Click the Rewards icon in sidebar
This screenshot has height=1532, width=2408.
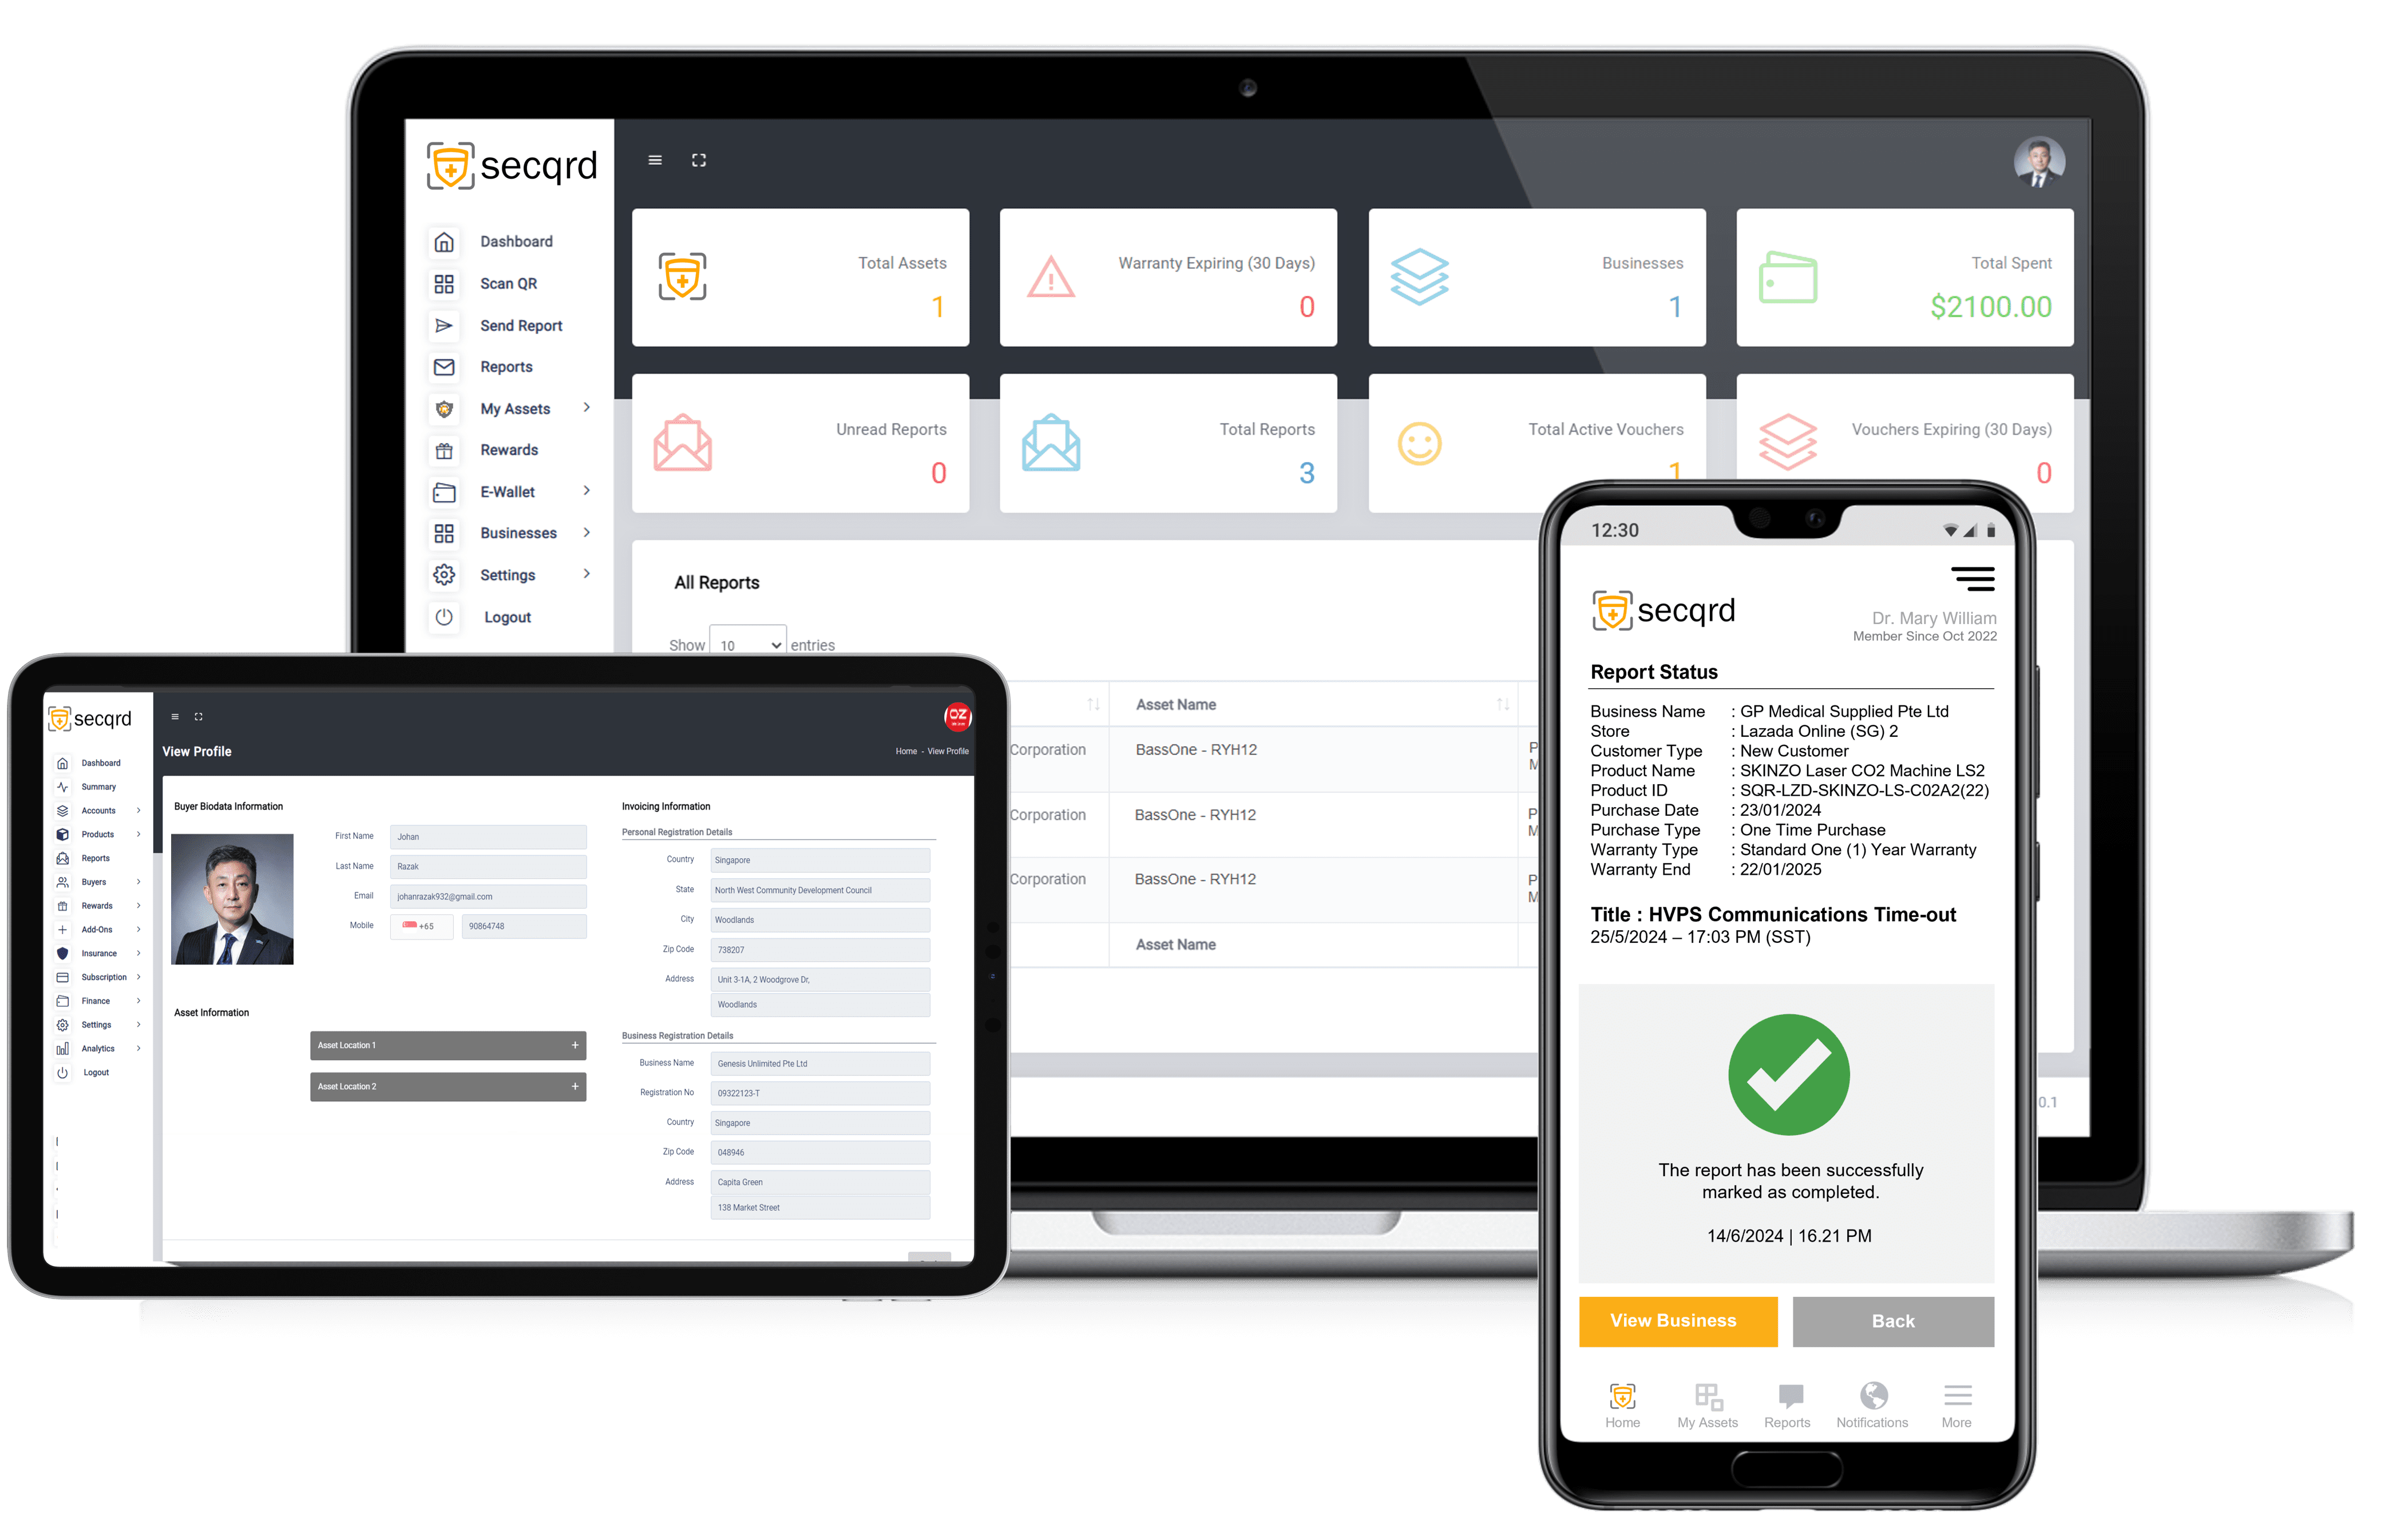[444, 451]
